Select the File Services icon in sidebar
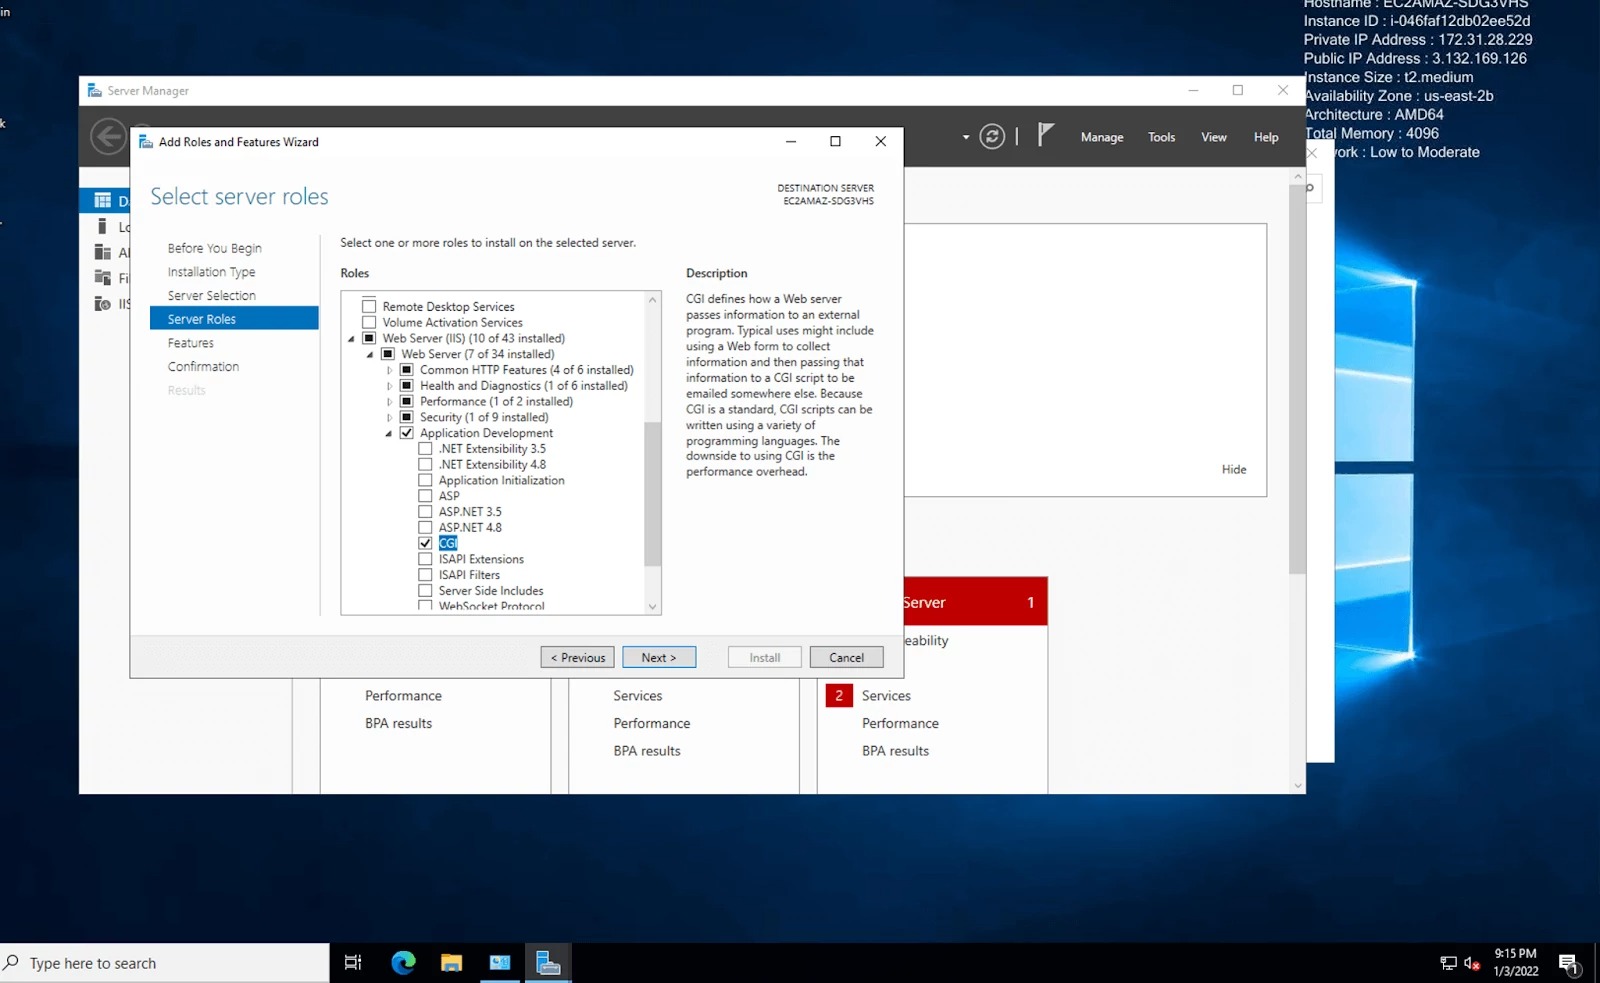Image resolution: width=1600 pixels, height=983 pixels. 102,278
